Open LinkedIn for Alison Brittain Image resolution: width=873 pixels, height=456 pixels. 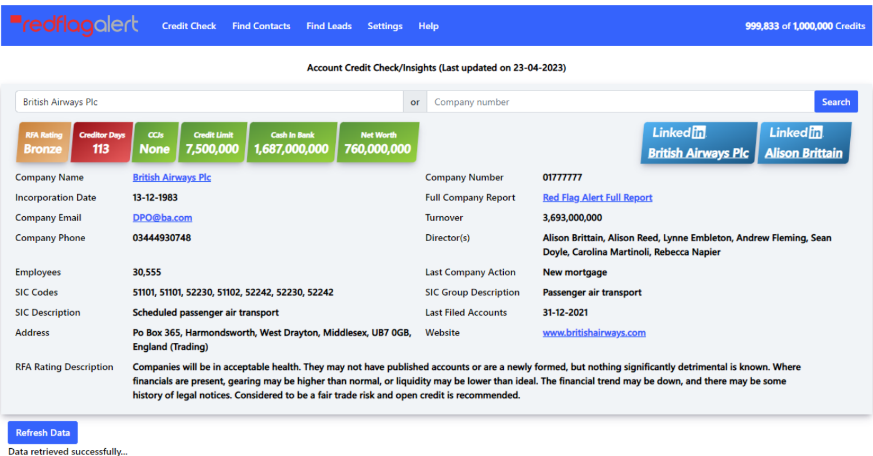coord(803,143)
